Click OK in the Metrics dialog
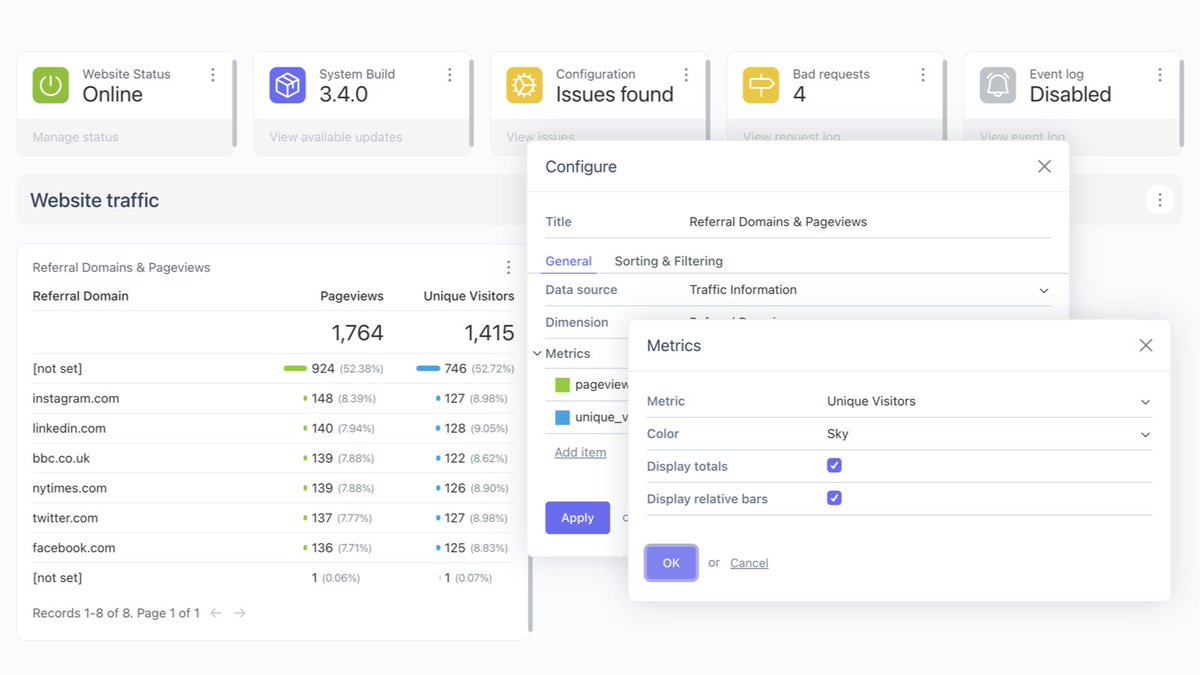Image resolution: width=1200 pixels, height=675 pixels. (x=671, y=563)
